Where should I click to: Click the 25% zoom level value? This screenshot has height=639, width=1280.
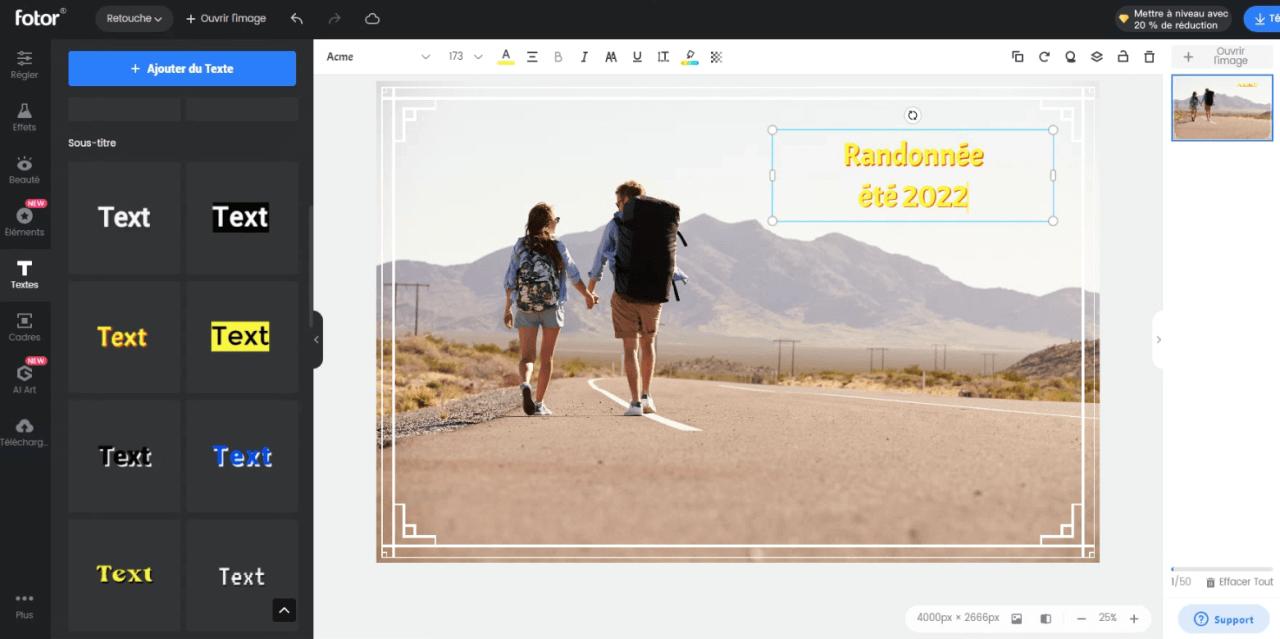(1107, 618)
